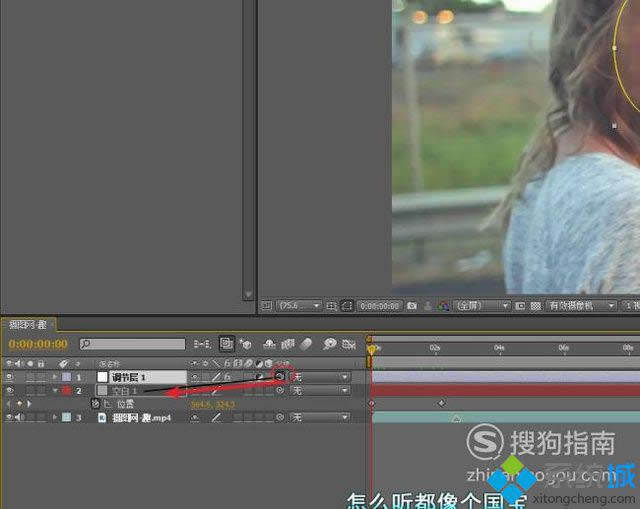Image resolution: width=640 pixels, height=509 pixels.
Task: Select the 调节层 1 layer name
Action: click(128, 377)
